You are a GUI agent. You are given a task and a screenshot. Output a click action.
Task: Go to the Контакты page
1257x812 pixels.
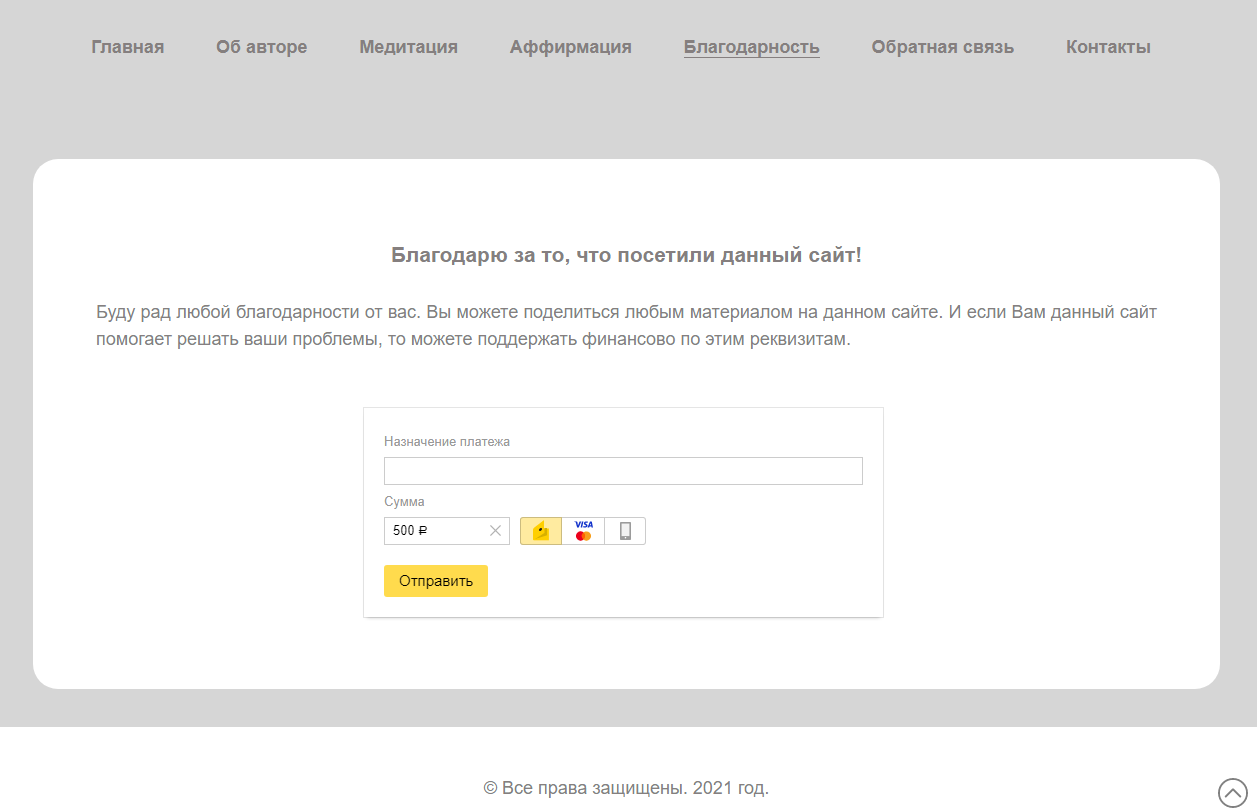coord(1108,47)
